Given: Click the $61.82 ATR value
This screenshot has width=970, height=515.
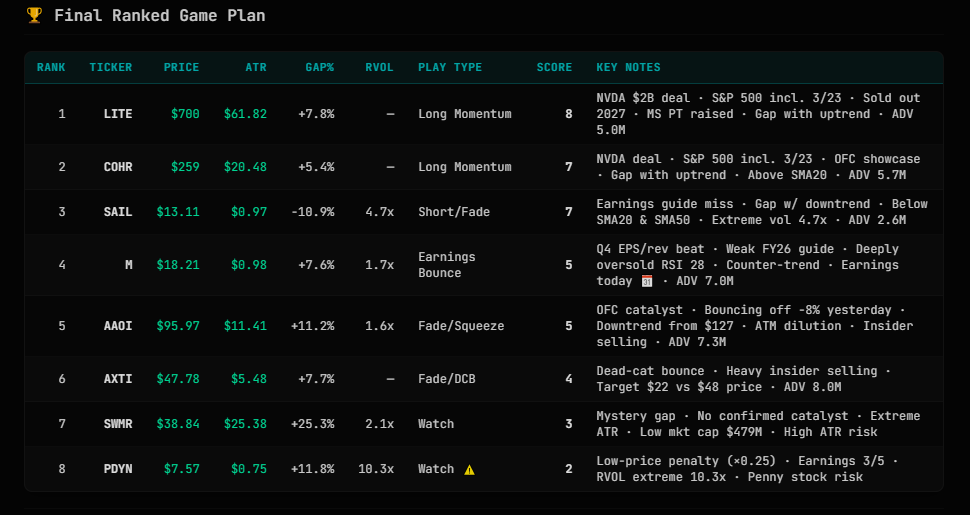Looking at the screenshot, I should 246,114.
